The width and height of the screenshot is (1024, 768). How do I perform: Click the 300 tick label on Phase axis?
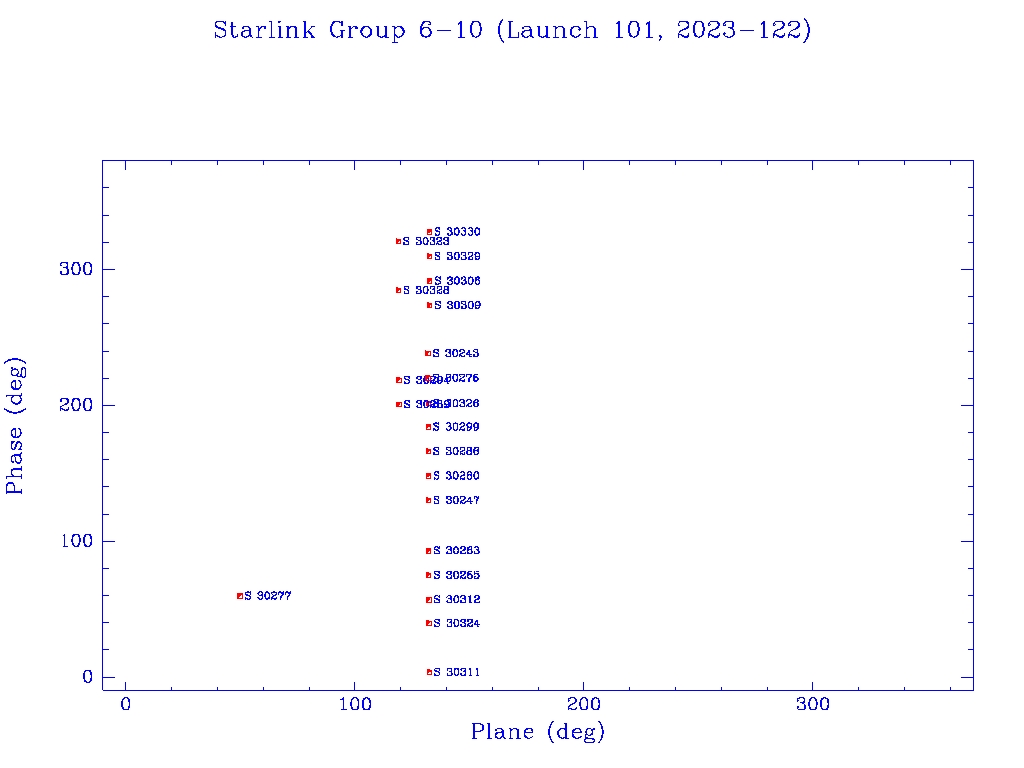coord(76,269)
